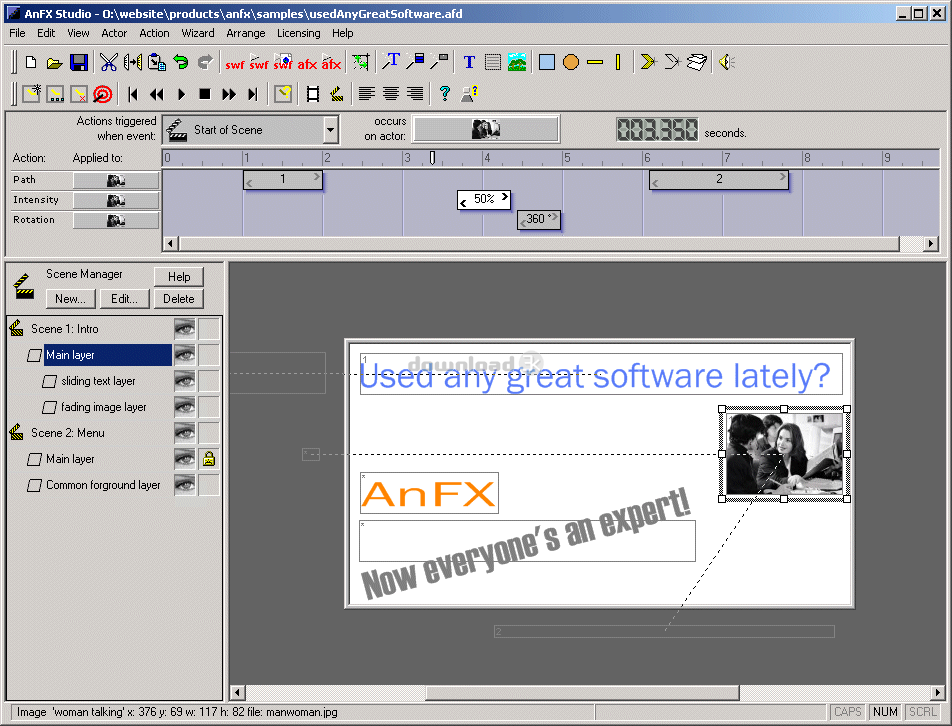Jump to end of timeline
952x726 pixels.
coord(253,94)
